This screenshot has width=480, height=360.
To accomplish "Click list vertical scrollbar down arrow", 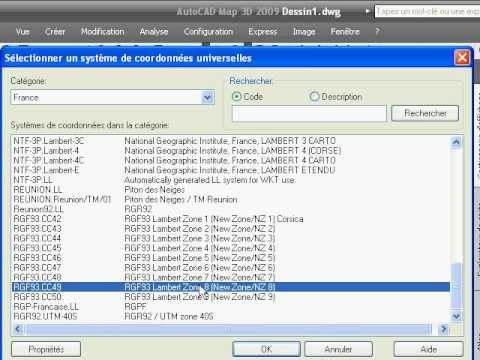I will click(x=456, y=316).
